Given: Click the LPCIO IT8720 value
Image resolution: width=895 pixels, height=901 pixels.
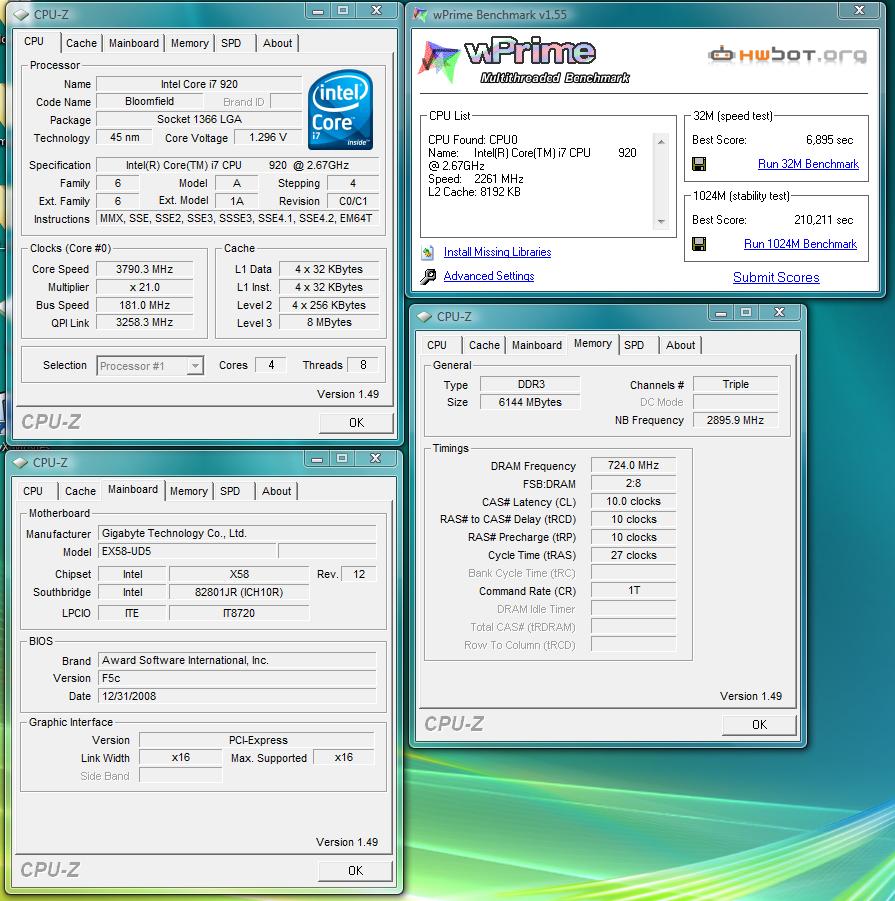Looking at the screenshot, I should (239, 613).
